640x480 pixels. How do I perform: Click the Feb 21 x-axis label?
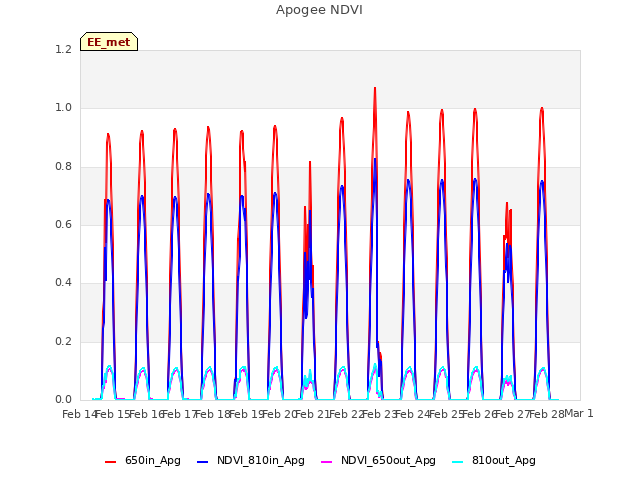[312, 414]
